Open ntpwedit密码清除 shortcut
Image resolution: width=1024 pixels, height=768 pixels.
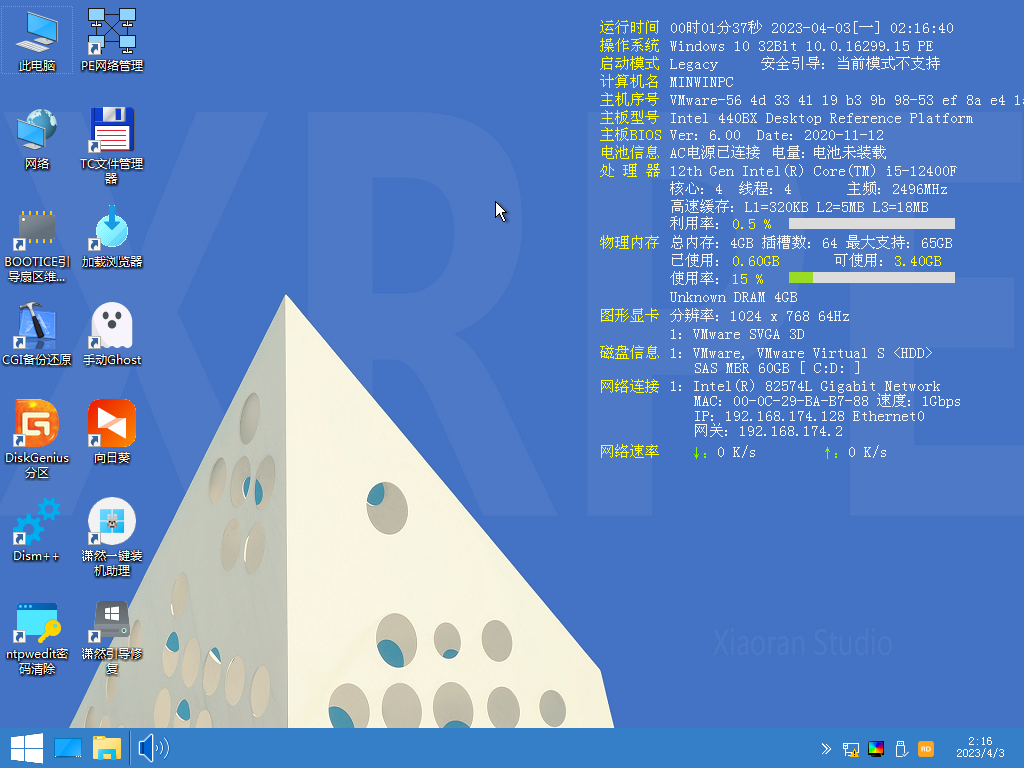[x=37, y=622]
